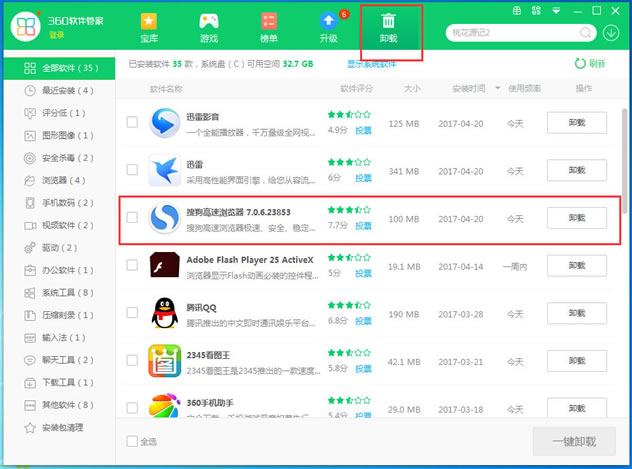The image size is (632, 469).
Task: Select 安全杀毒 (2) category
Action: [59, 158]
